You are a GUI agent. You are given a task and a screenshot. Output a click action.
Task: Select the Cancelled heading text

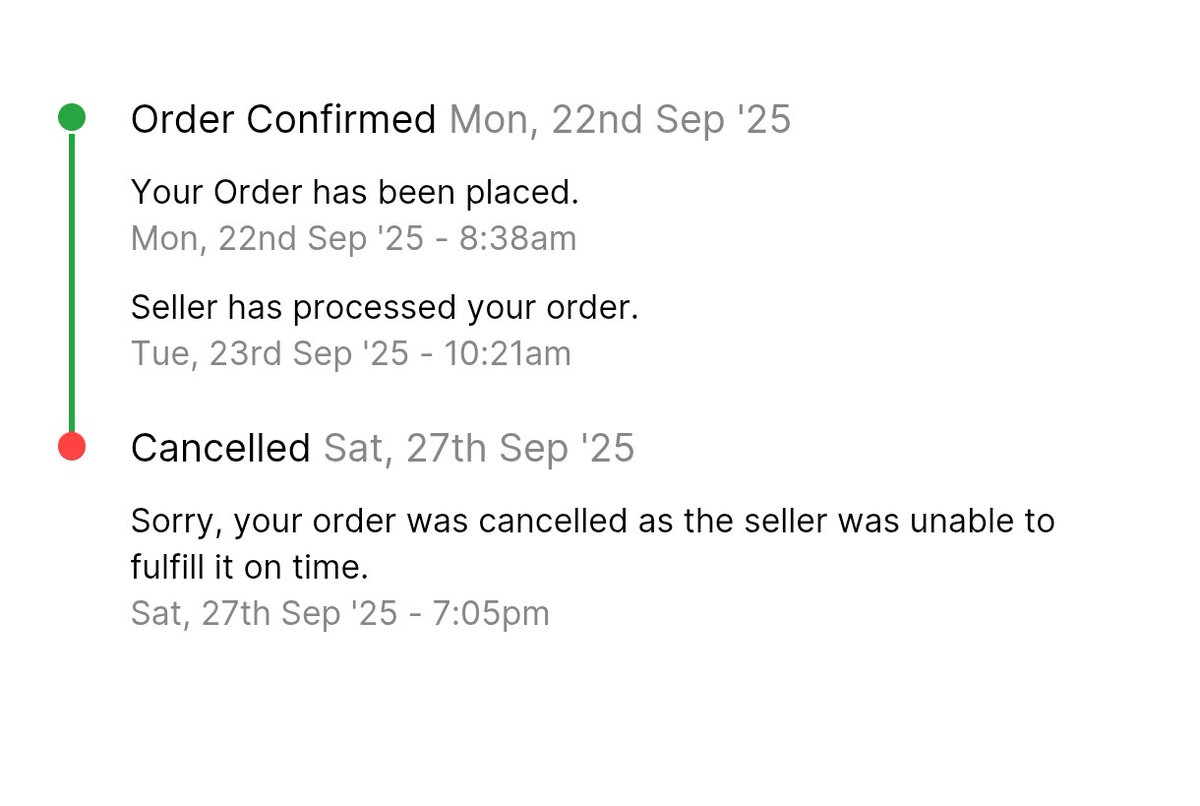coord(220,448)
